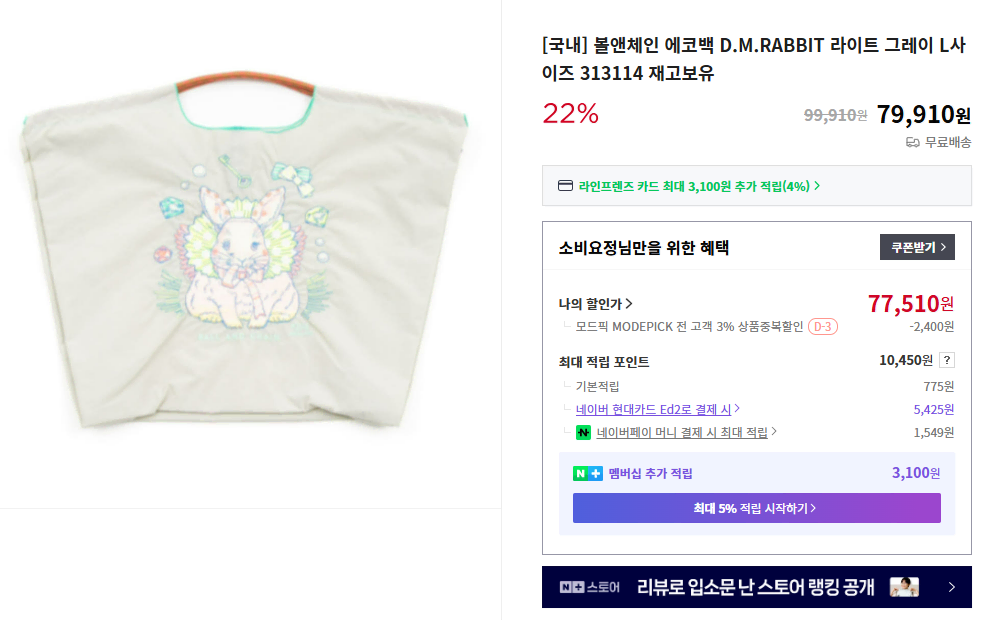Click the 쿠폰받기 button
The image size is (992, 620).
[x=917, y=247]
